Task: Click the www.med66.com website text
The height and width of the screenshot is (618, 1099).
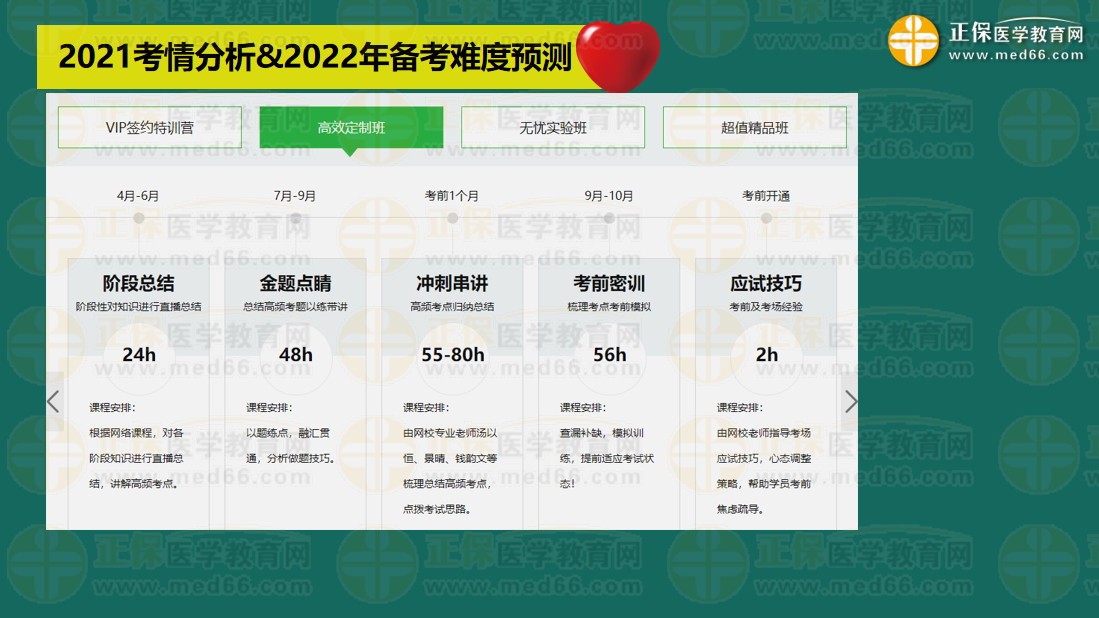Action: tap(1016, 56)
